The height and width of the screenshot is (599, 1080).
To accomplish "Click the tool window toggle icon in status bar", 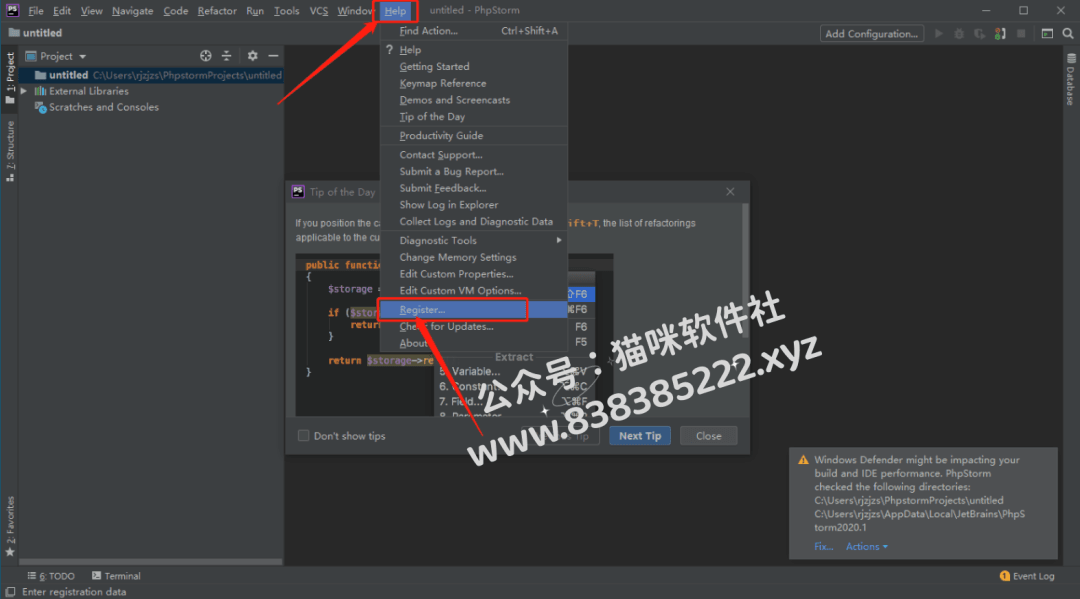I will click(x=10, y=592).
